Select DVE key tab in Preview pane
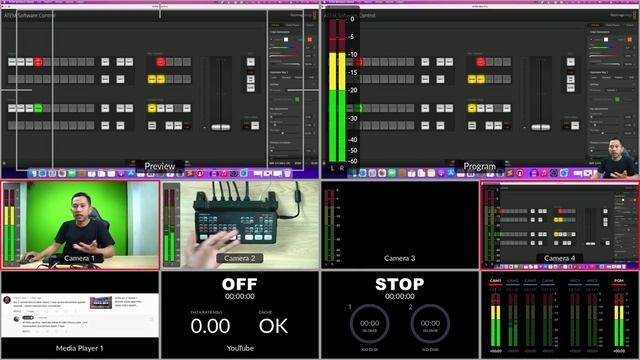 (311, 78)
